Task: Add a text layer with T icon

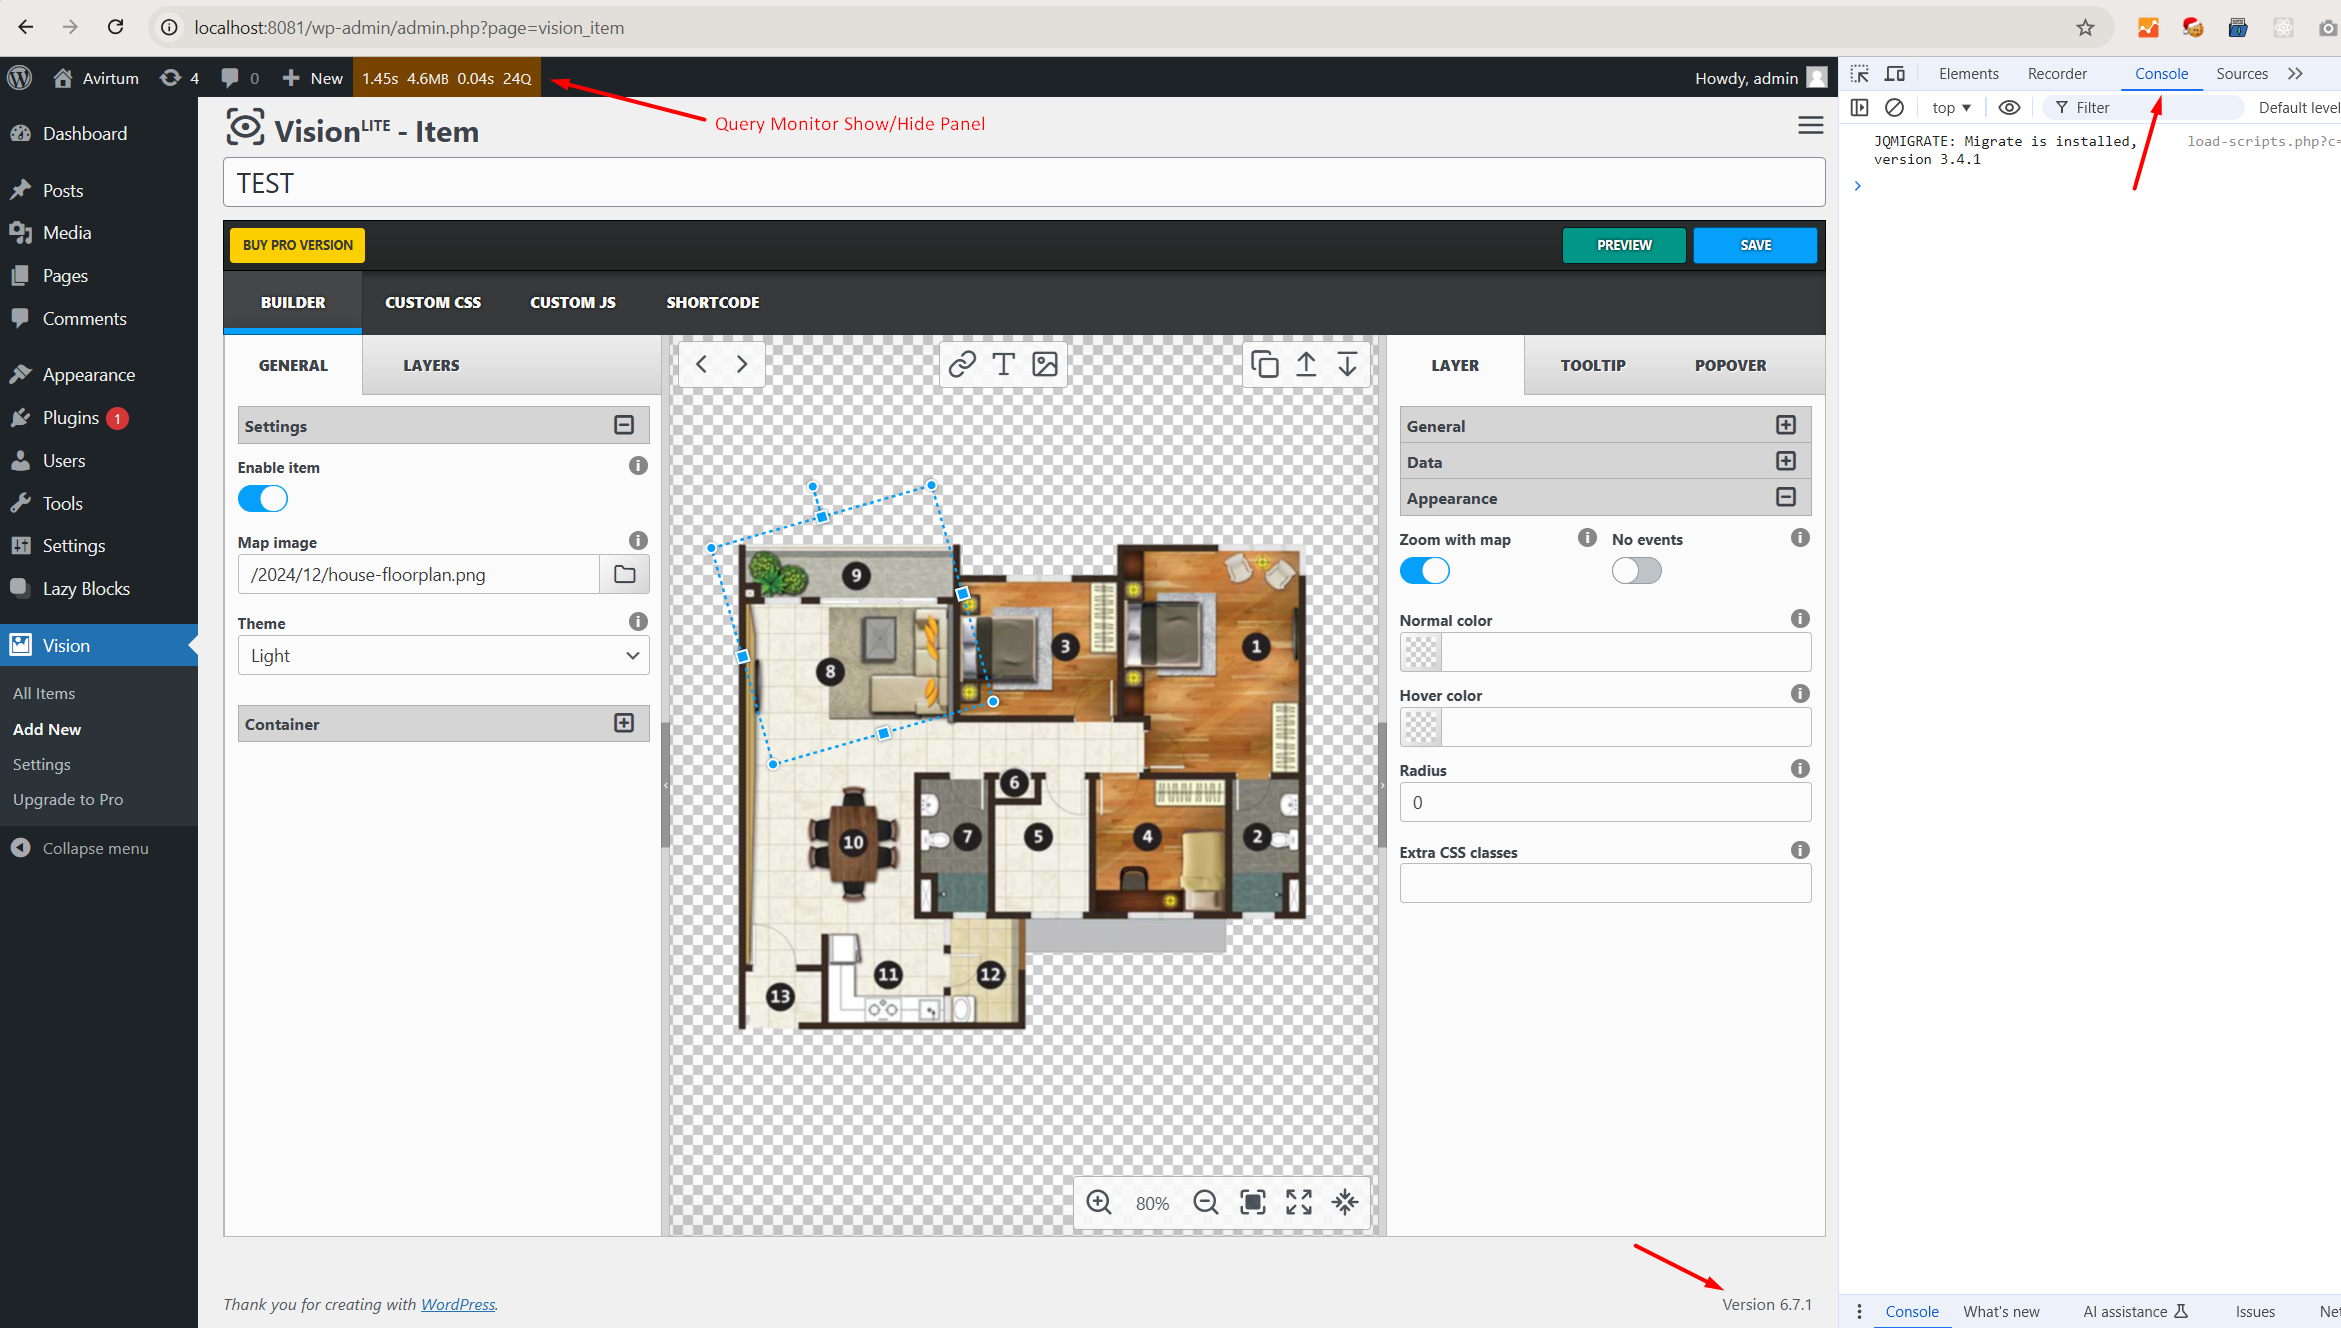Action: 1003,364
